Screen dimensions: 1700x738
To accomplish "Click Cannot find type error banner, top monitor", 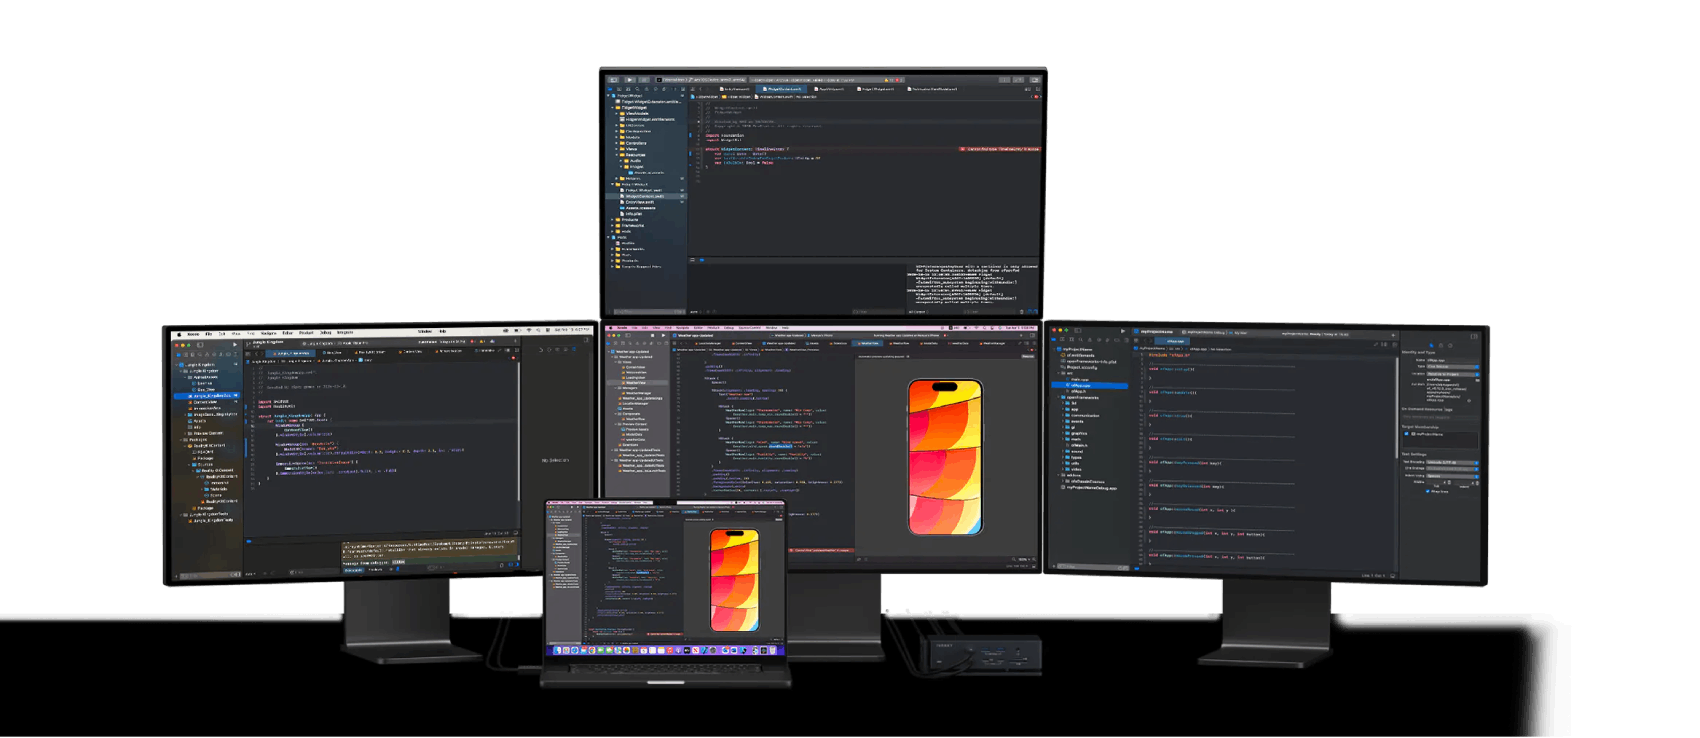I will click(x=1000, y=149).
